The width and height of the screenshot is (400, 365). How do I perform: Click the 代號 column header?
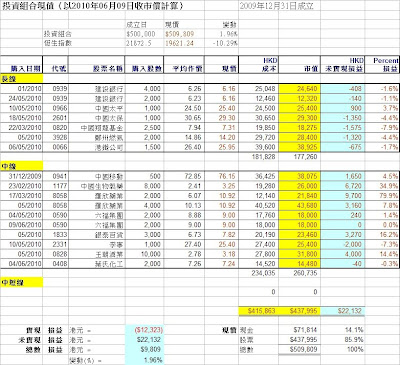point(59,69)
